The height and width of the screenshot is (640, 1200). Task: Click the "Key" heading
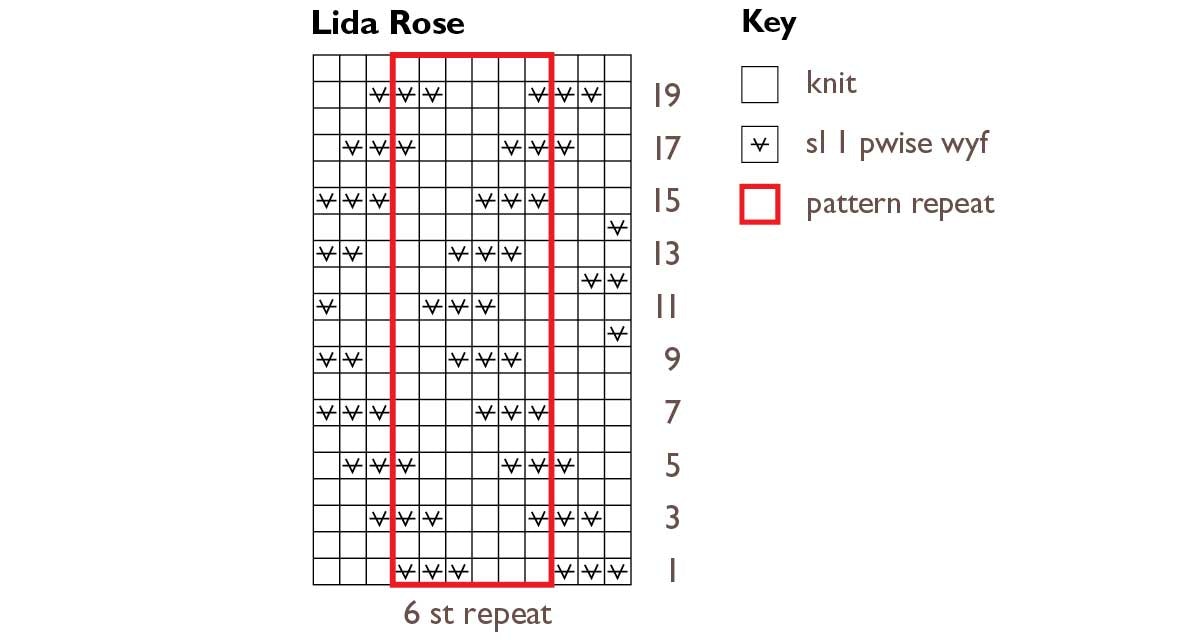pyautogui.click(x=768, y=22)
